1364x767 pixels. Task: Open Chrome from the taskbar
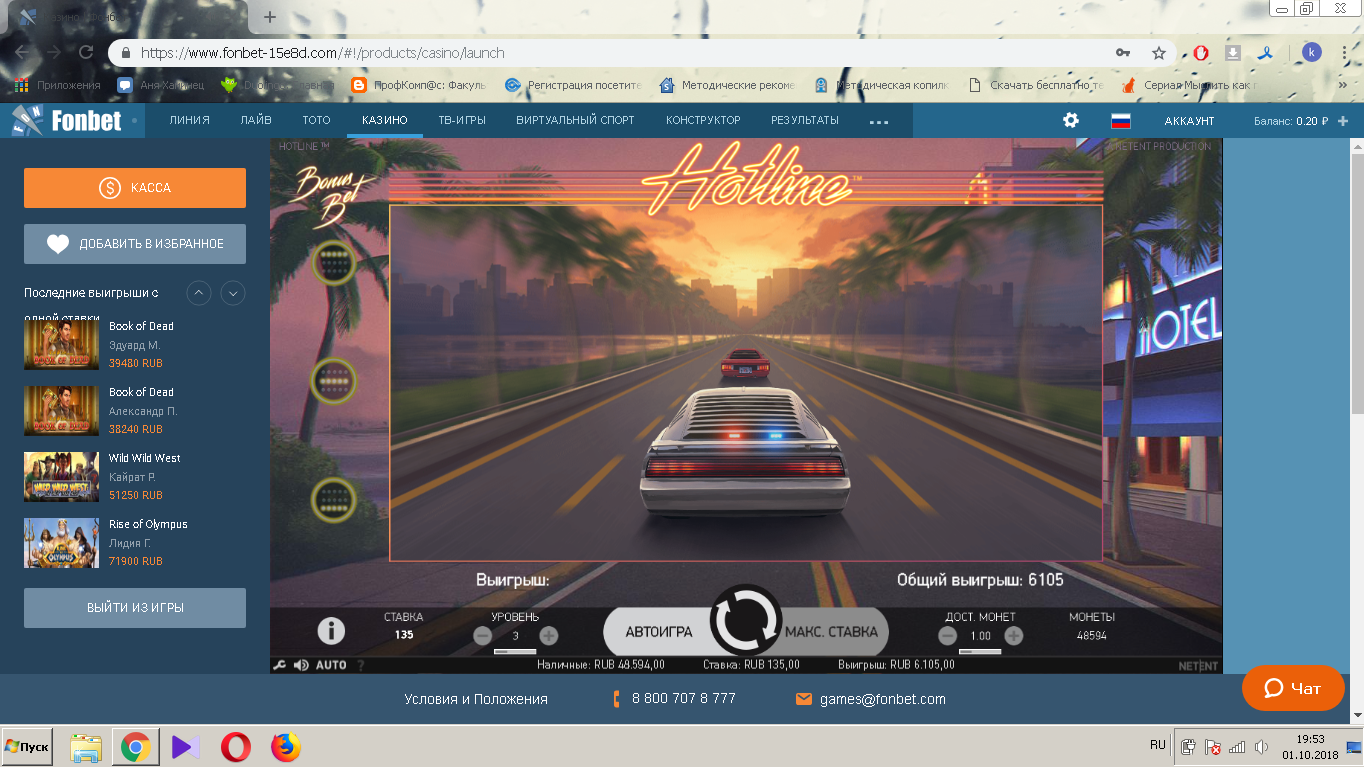(136, 746)
